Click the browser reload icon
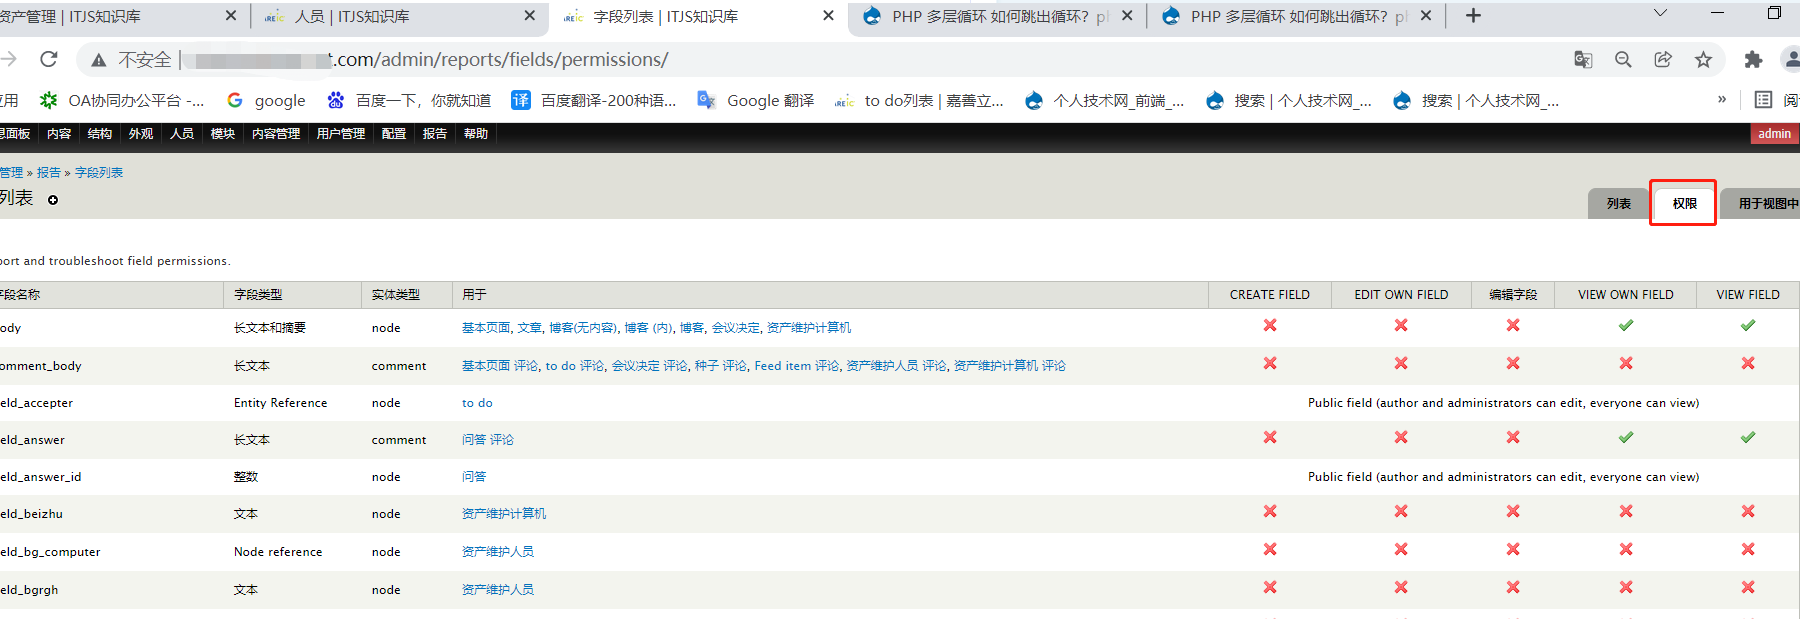The image size is (1800, 619). 48,60
